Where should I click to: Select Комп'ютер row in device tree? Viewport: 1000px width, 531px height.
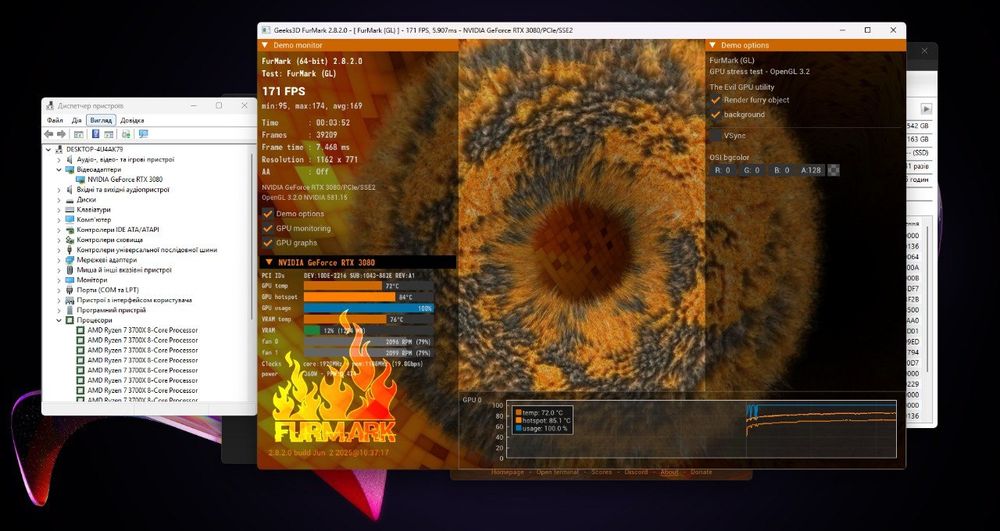(x=94, y=219)
